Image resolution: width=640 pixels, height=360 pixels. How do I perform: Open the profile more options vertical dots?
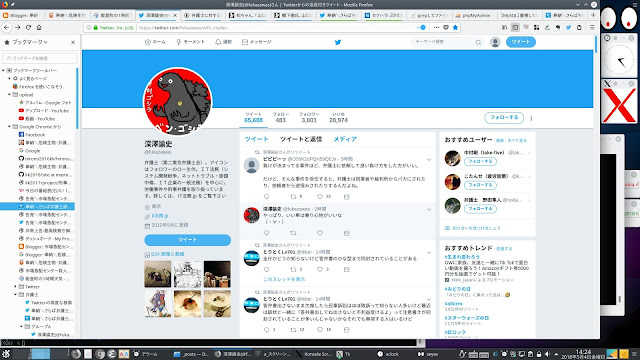[x=531, y=118]
